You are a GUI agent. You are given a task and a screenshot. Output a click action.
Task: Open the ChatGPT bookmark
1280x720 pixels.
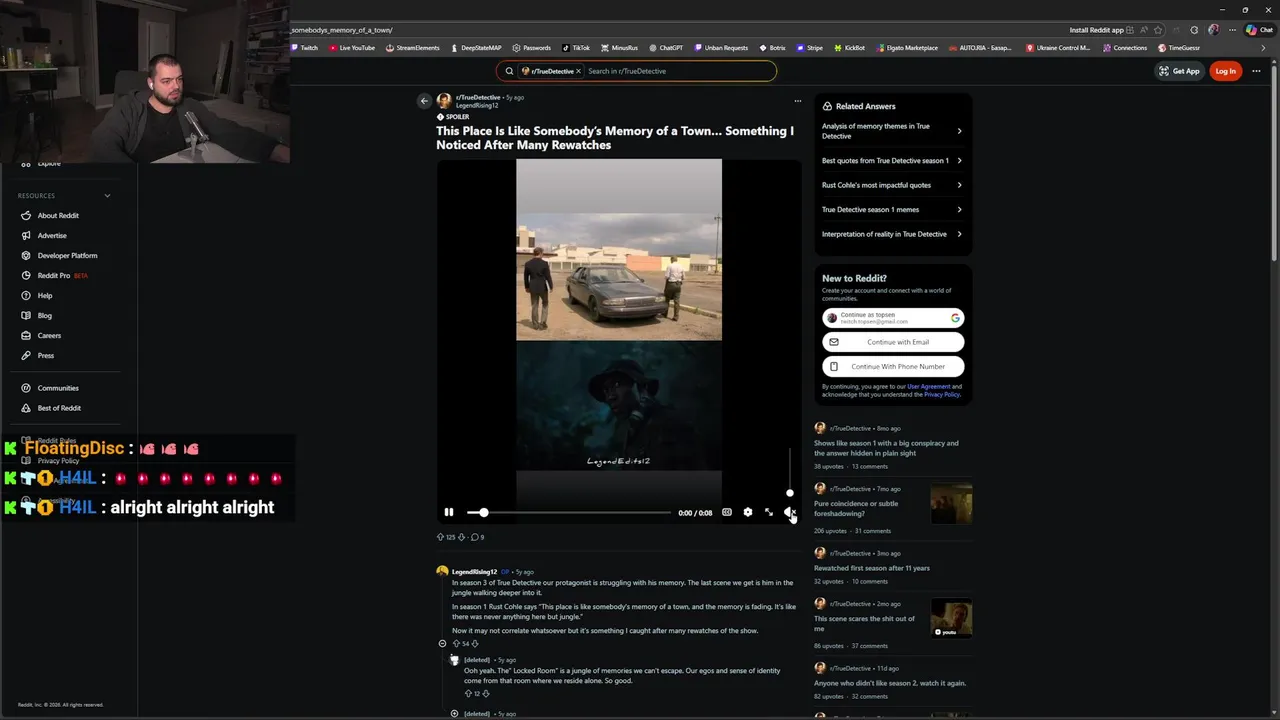tap(666, 48)
